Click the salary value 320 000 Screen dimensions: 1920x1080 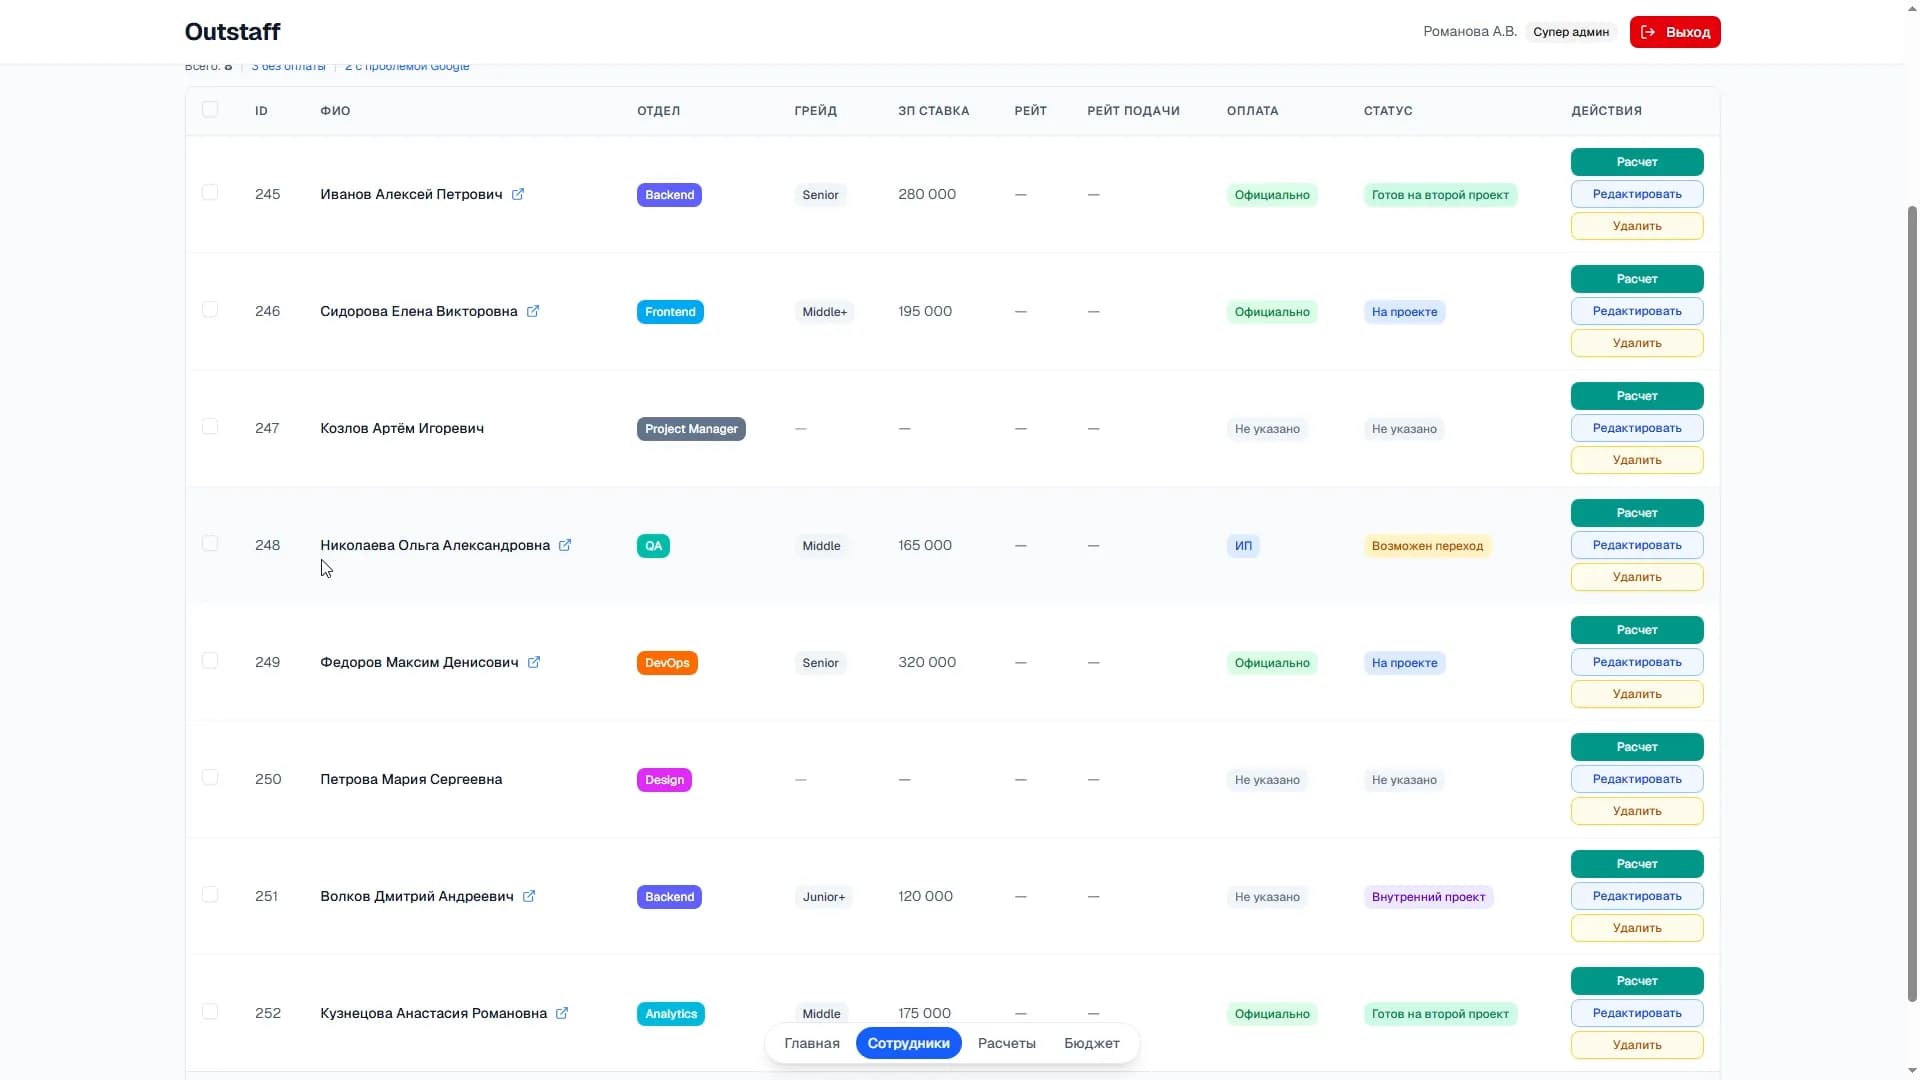pyautogui.click(x=927, y=662)
